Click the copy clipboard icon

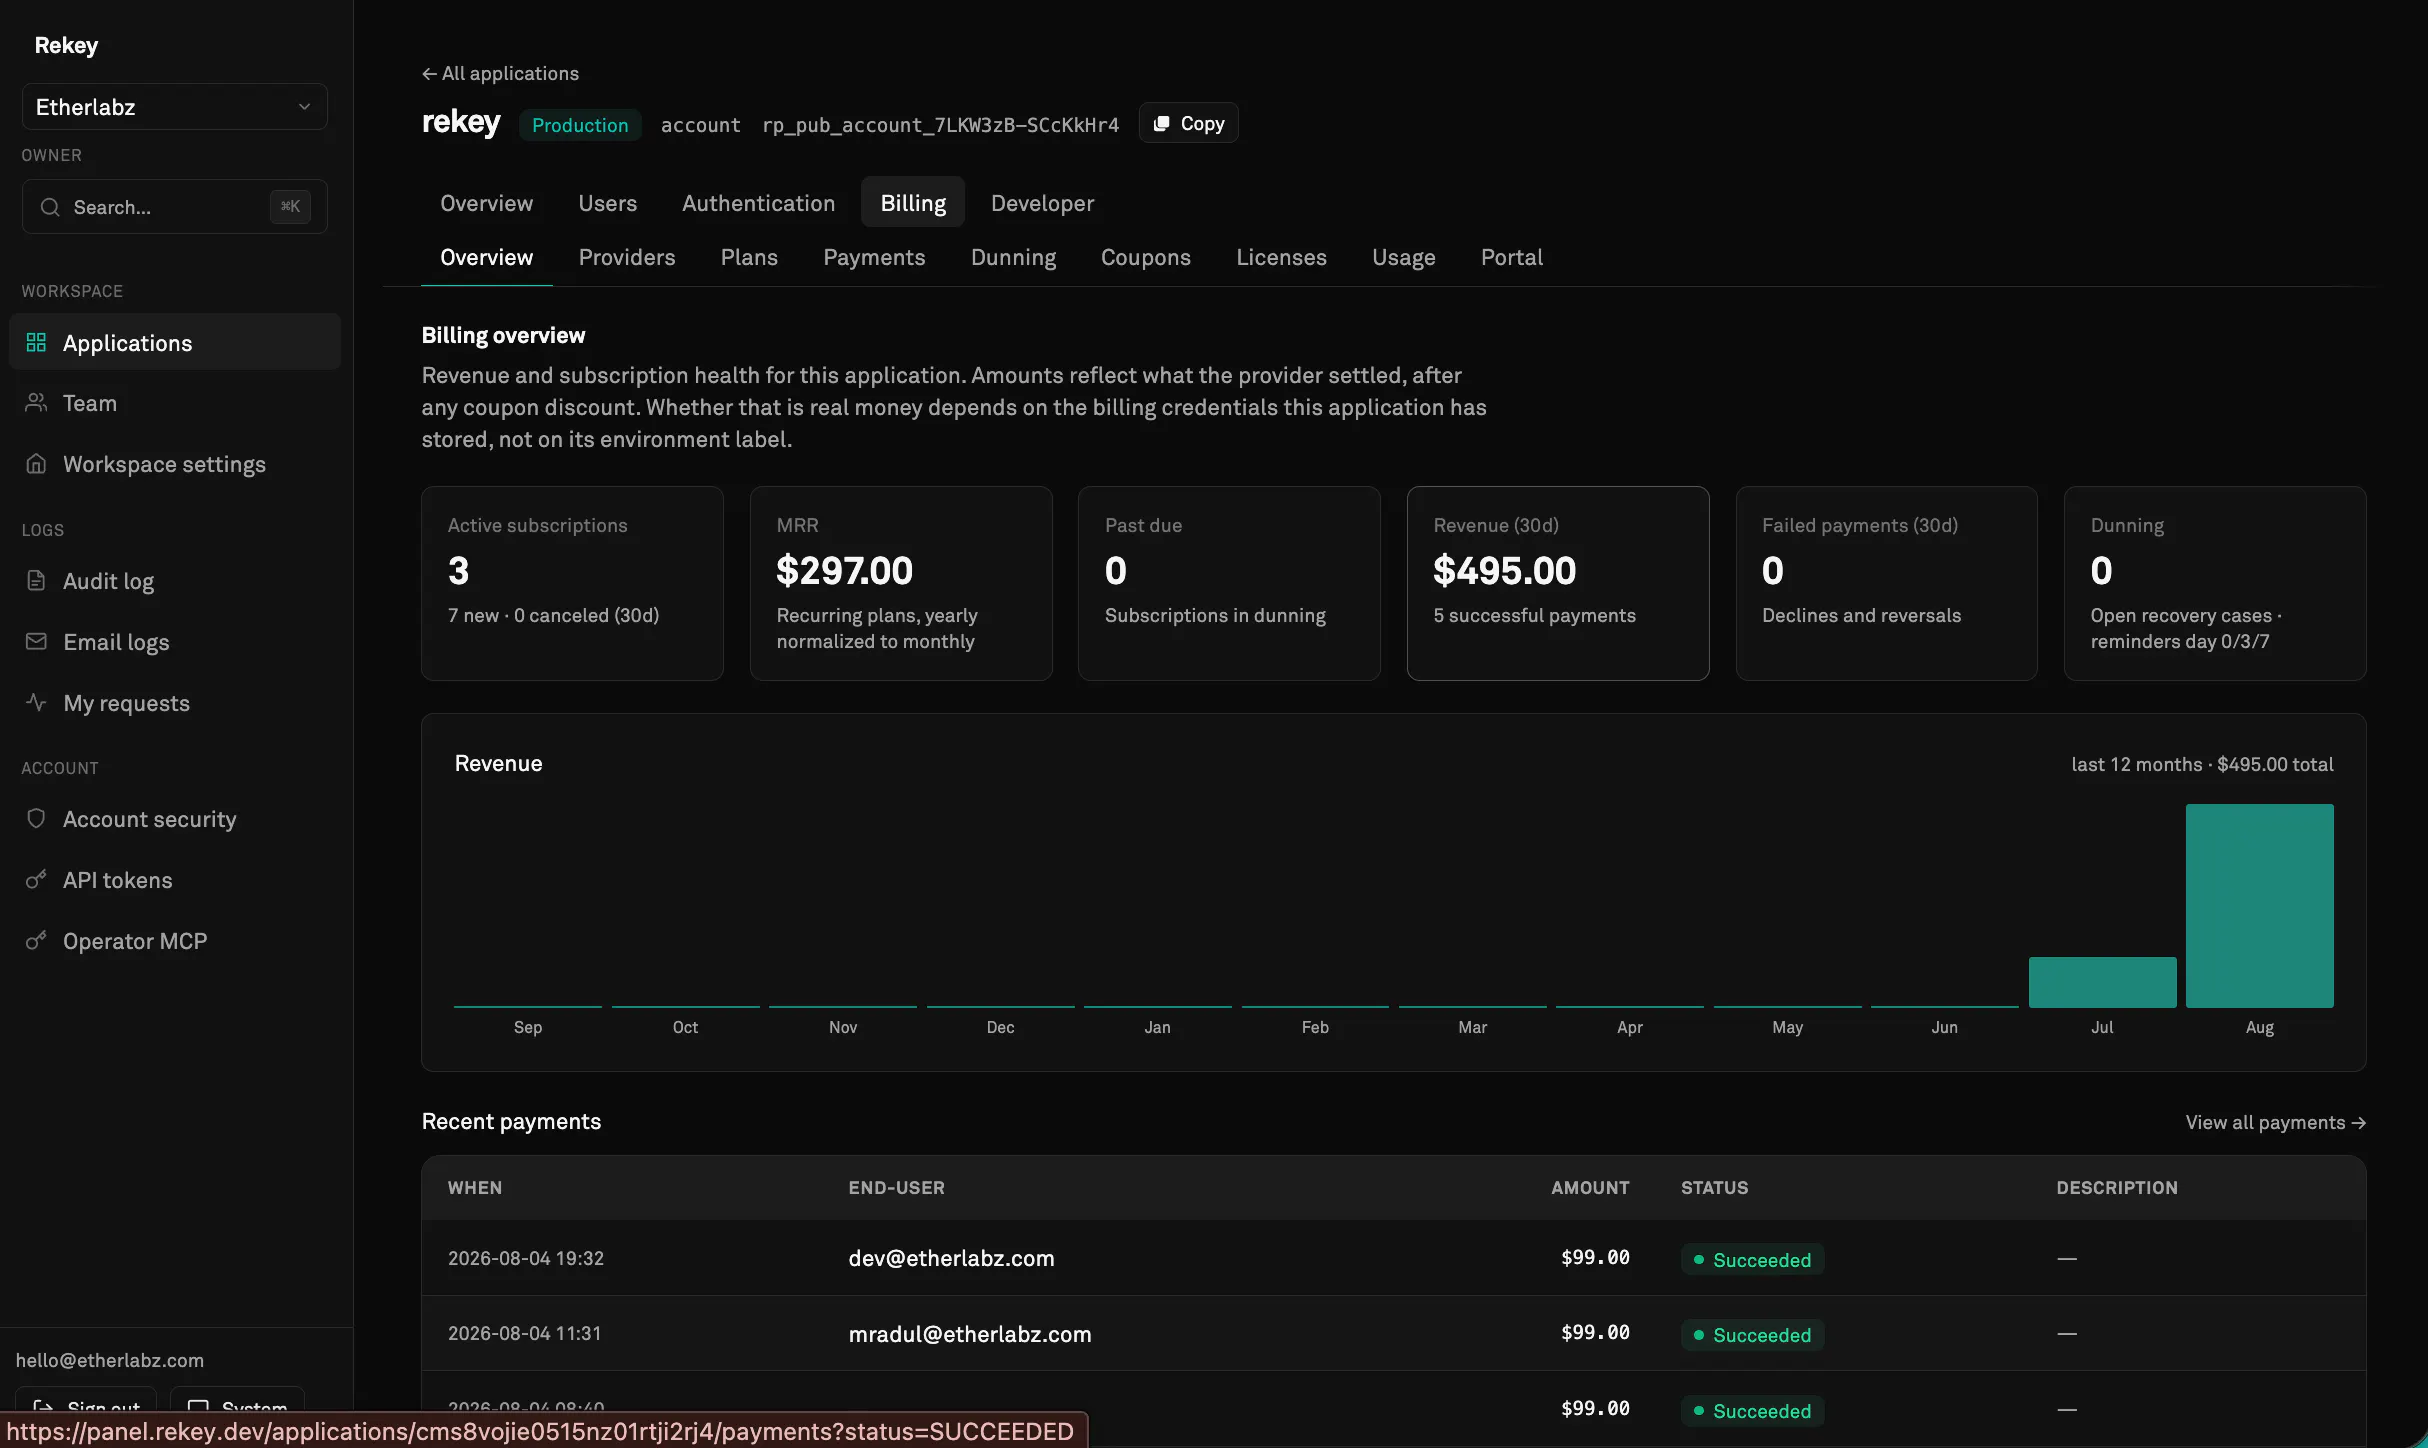[x=1161, y=123]
